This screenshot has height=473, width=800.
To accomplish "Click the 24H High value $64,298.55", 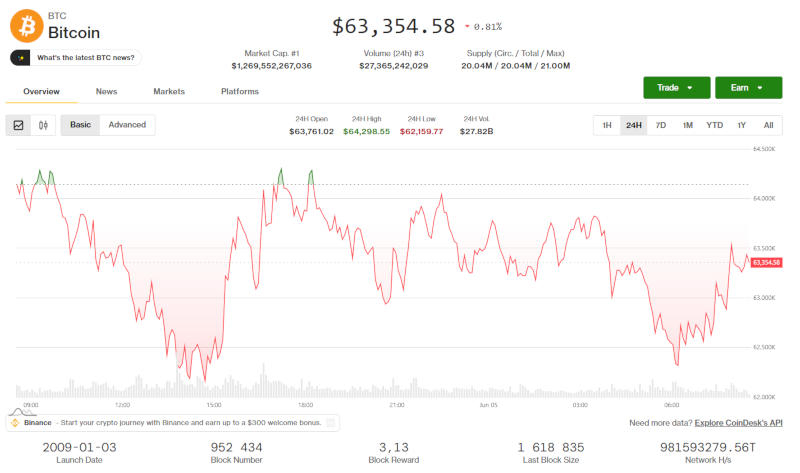I will coord(366,132).
